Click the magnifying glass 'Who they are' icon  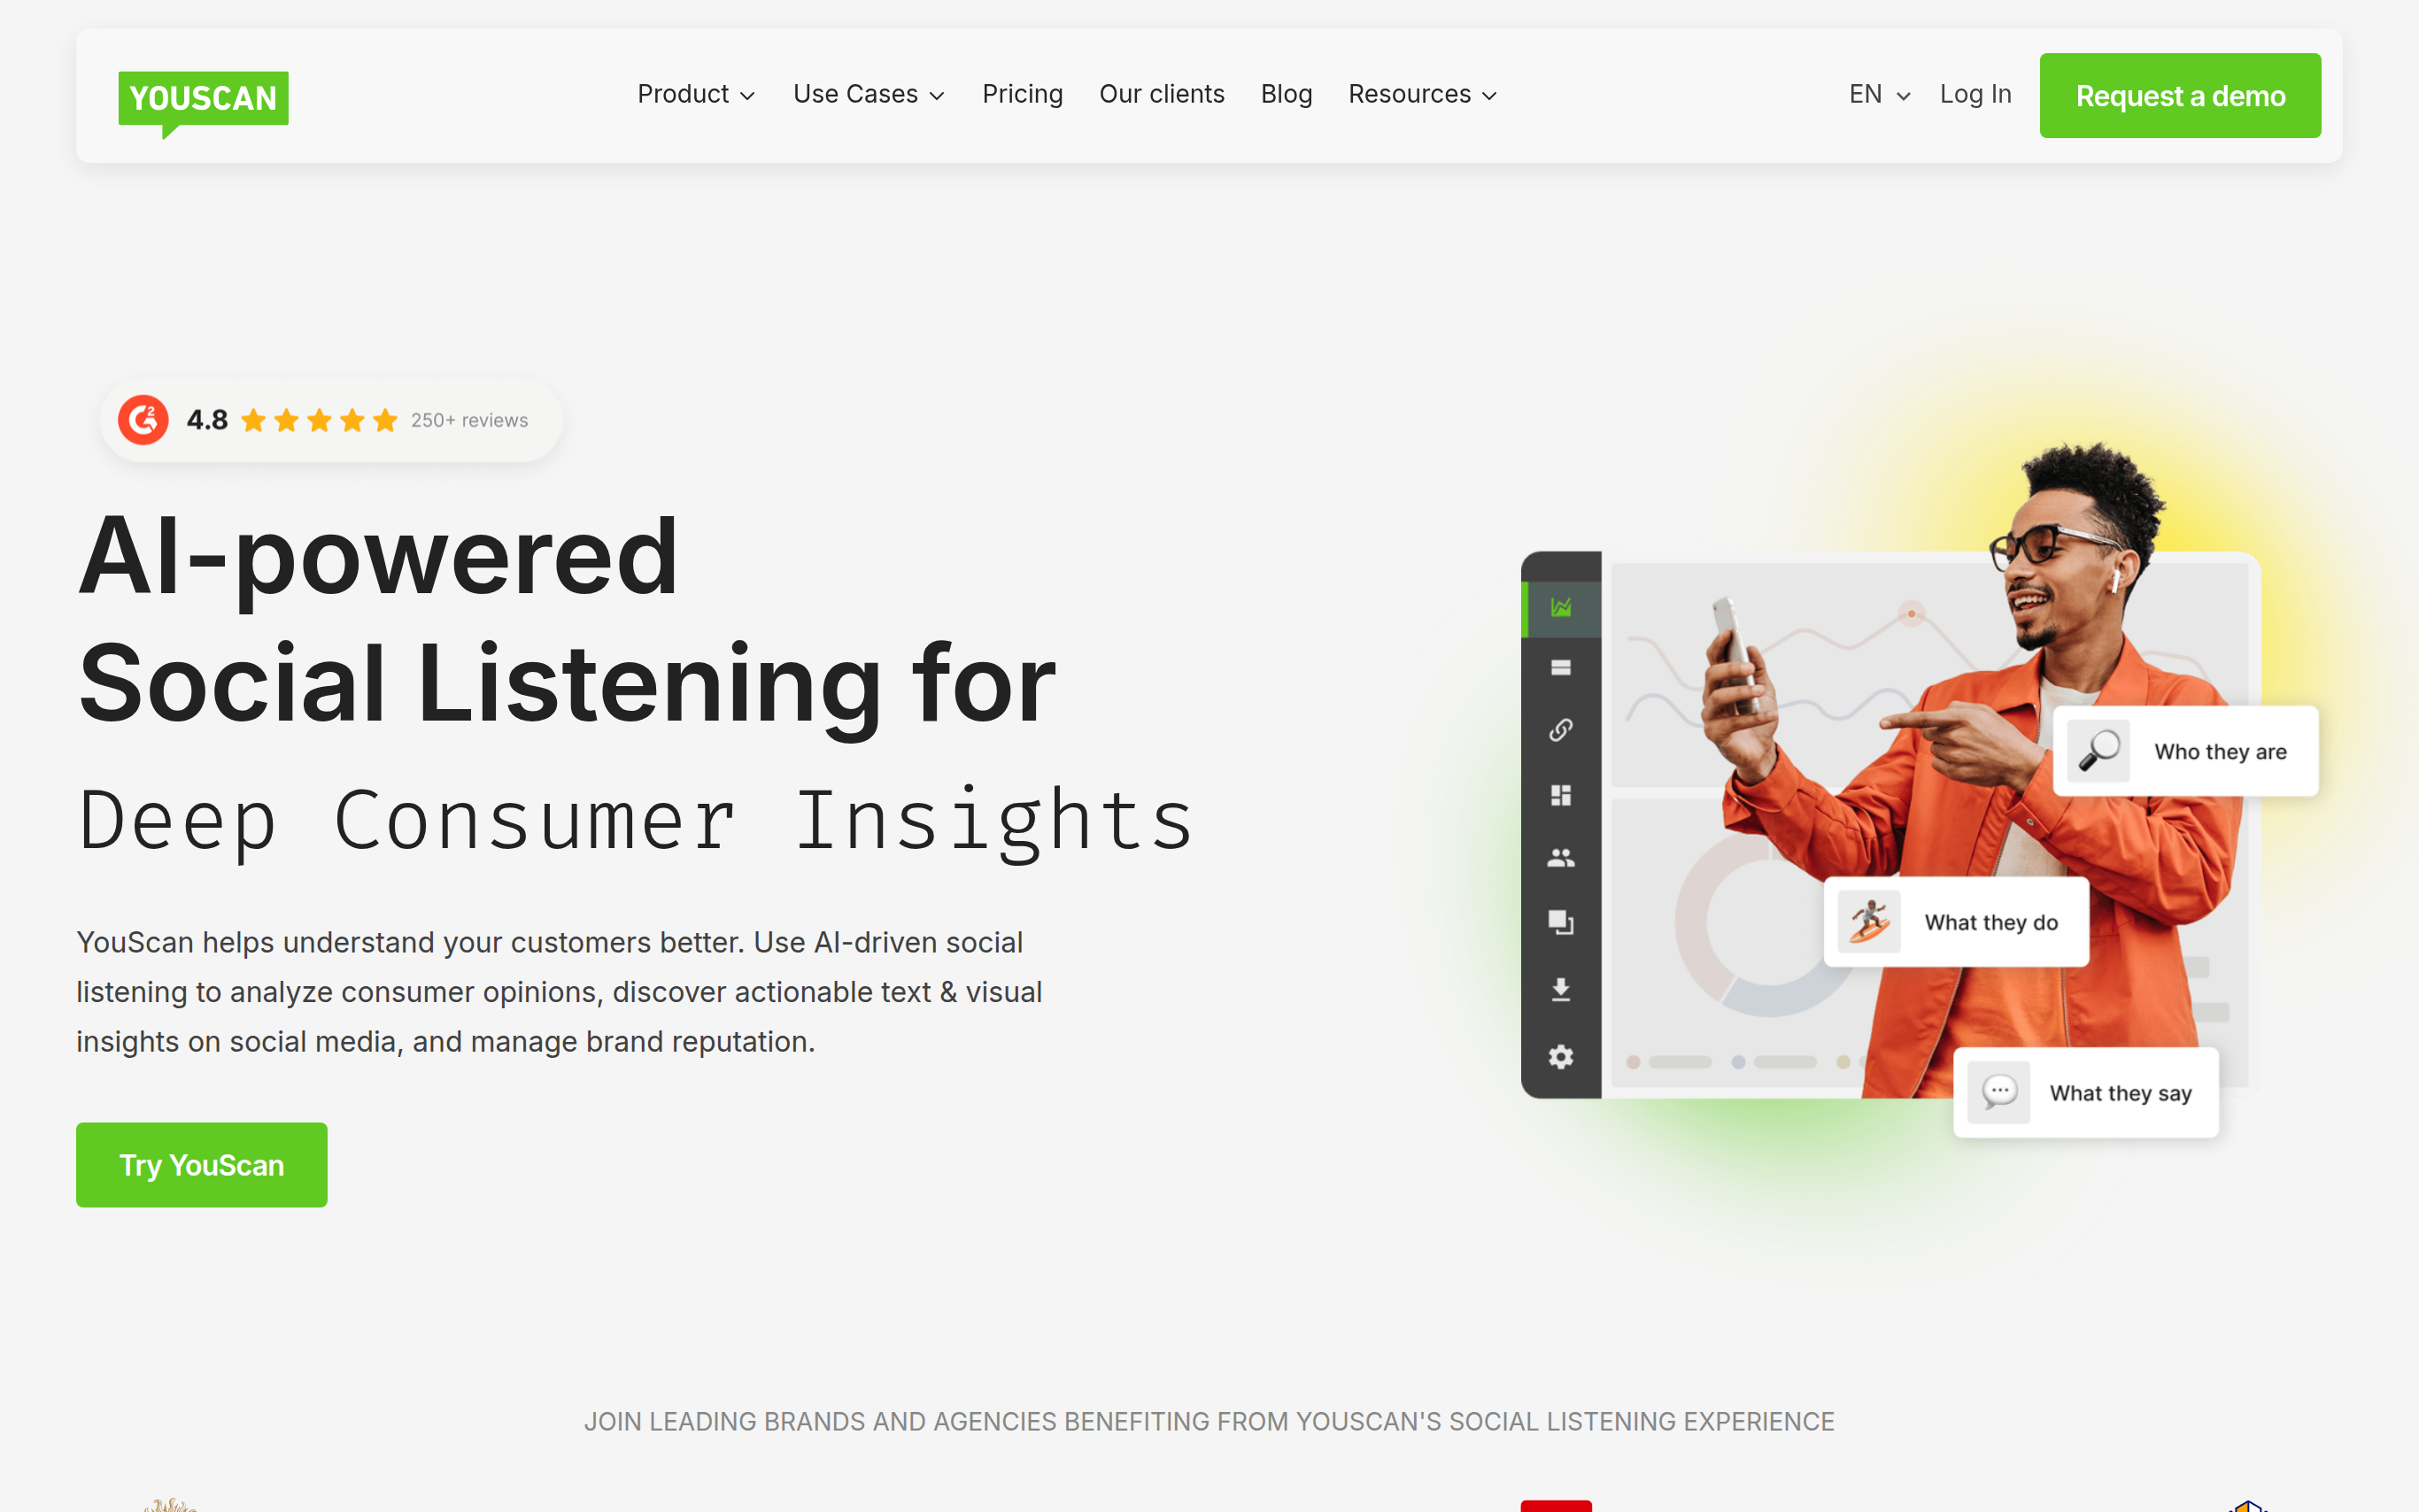coord(2098,751)
